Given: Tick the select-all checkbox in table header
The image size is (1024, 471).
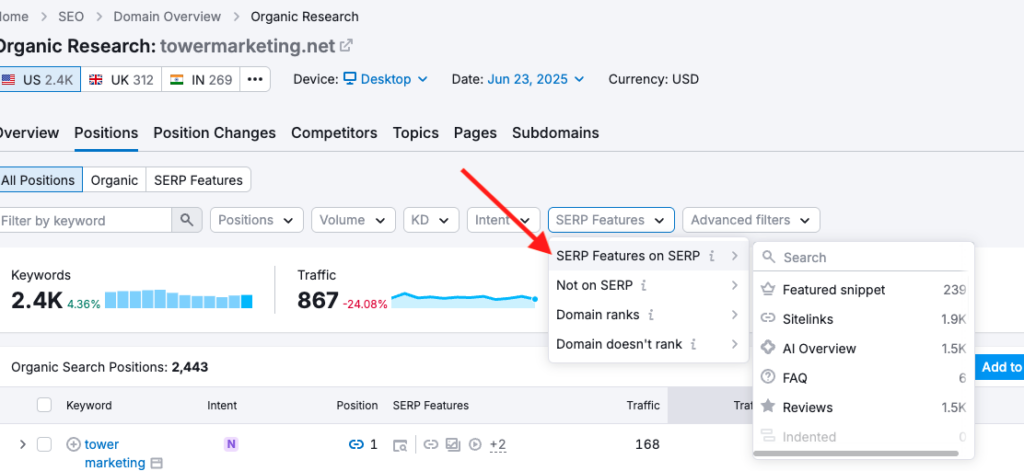Looking at the screenshot, I should [44, 405].
